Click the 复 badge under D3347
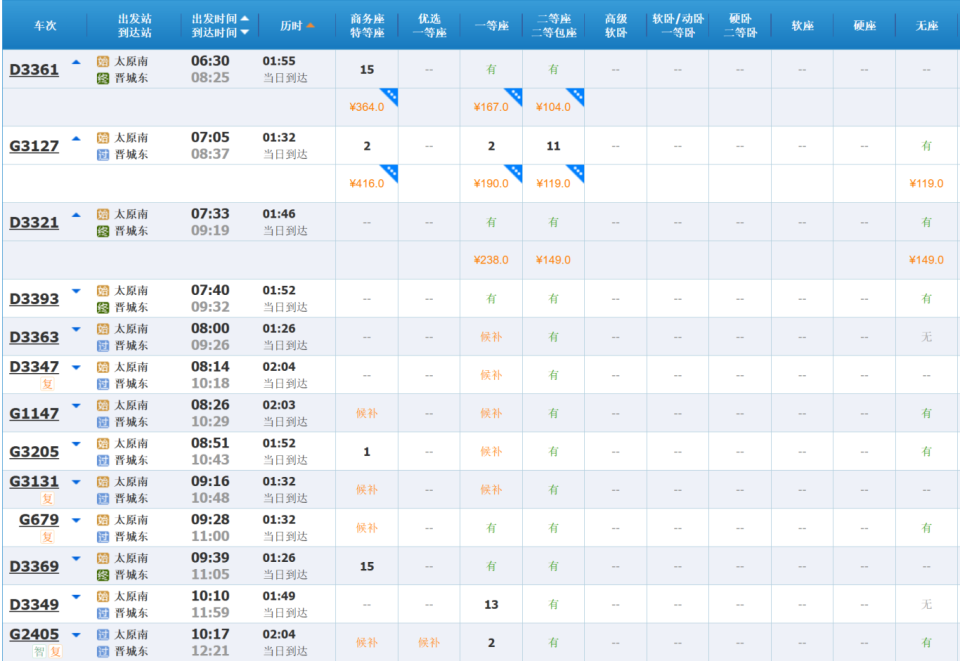Image resolution: width=960 pixels, height=661 pixels. click(47, 384)
